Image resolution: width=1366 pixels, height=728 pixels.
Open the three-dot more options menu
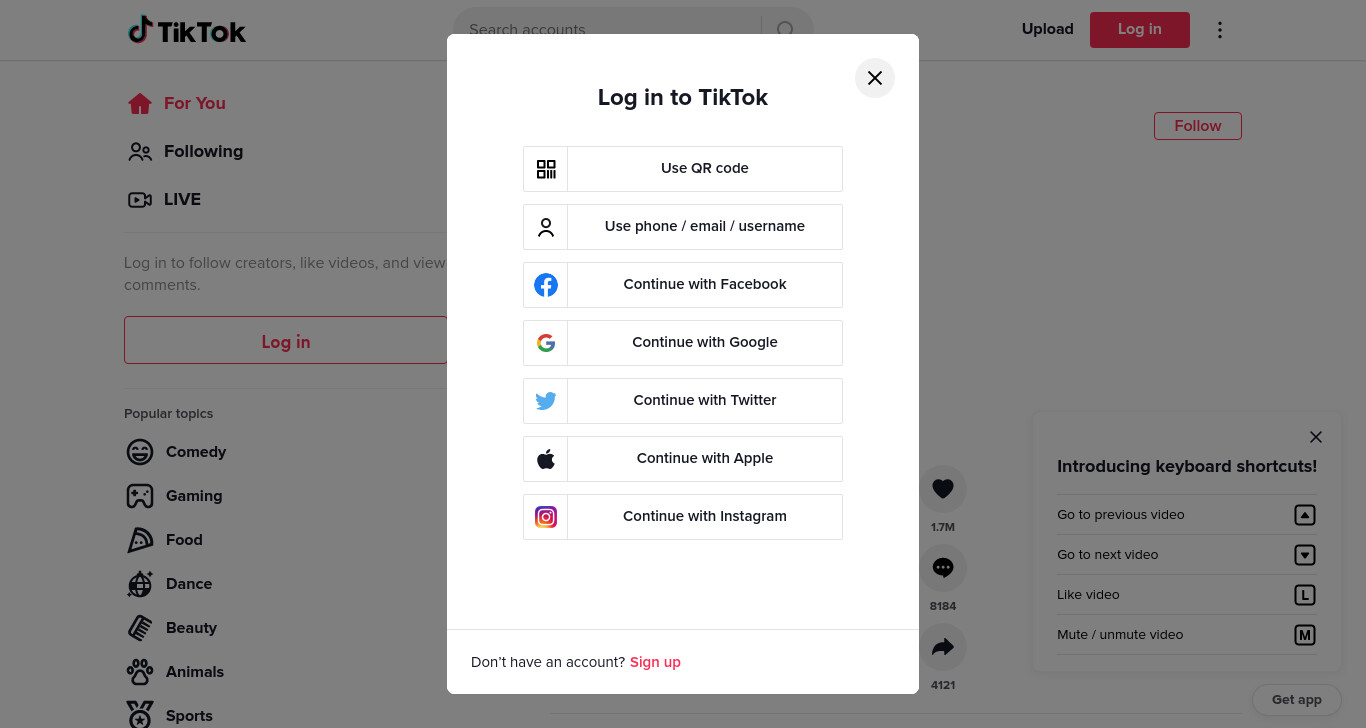pyautogui.click(x=1219, y=30)
